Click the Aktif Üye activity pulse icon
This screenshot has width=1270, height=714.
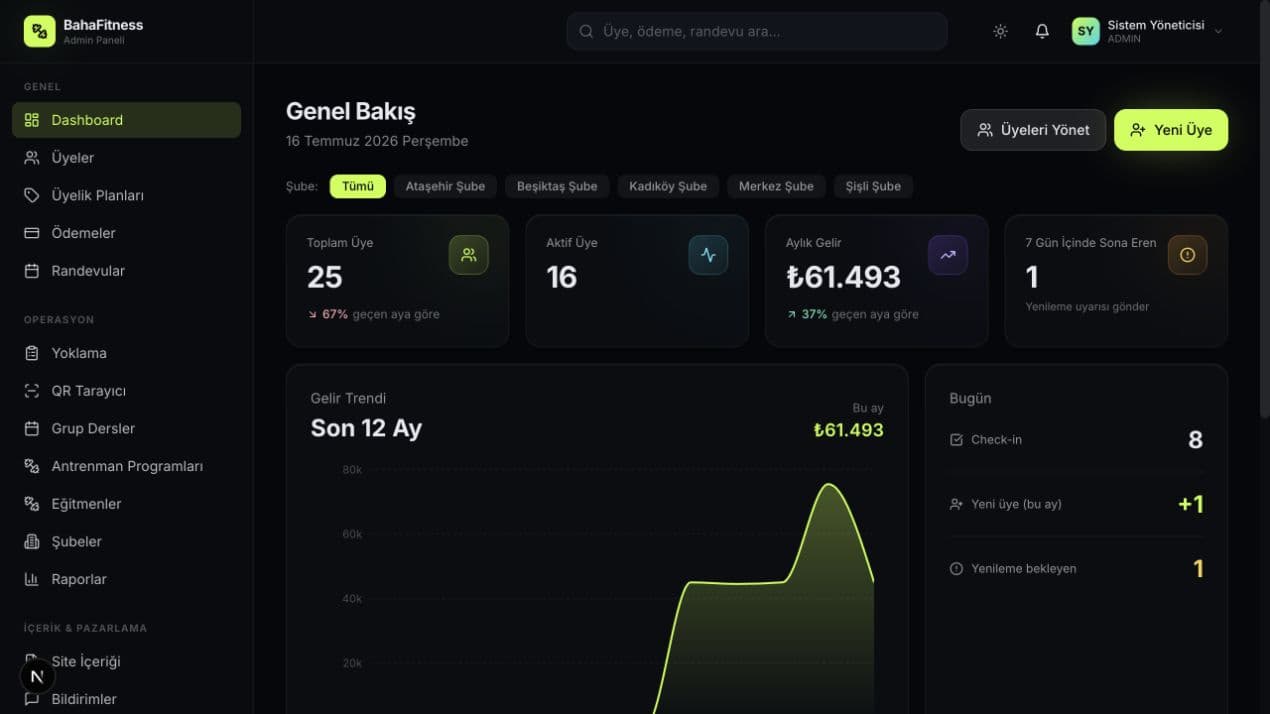point(708,255)
